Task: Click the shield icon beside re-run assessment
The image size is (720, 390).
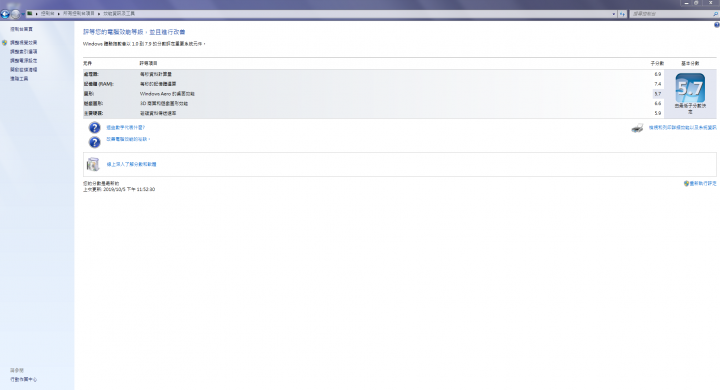Action: pyautogui.click(x=686, y=183)
